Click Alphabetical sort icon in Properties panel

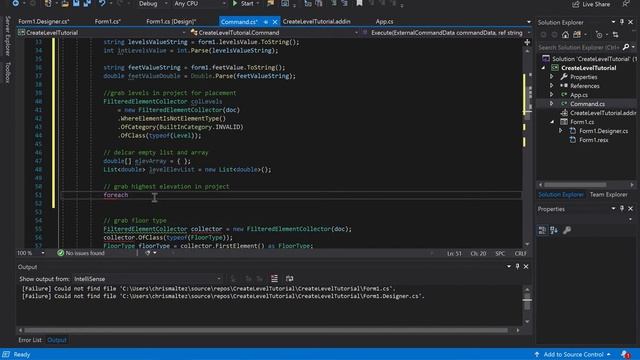click(x=554, y=230)
